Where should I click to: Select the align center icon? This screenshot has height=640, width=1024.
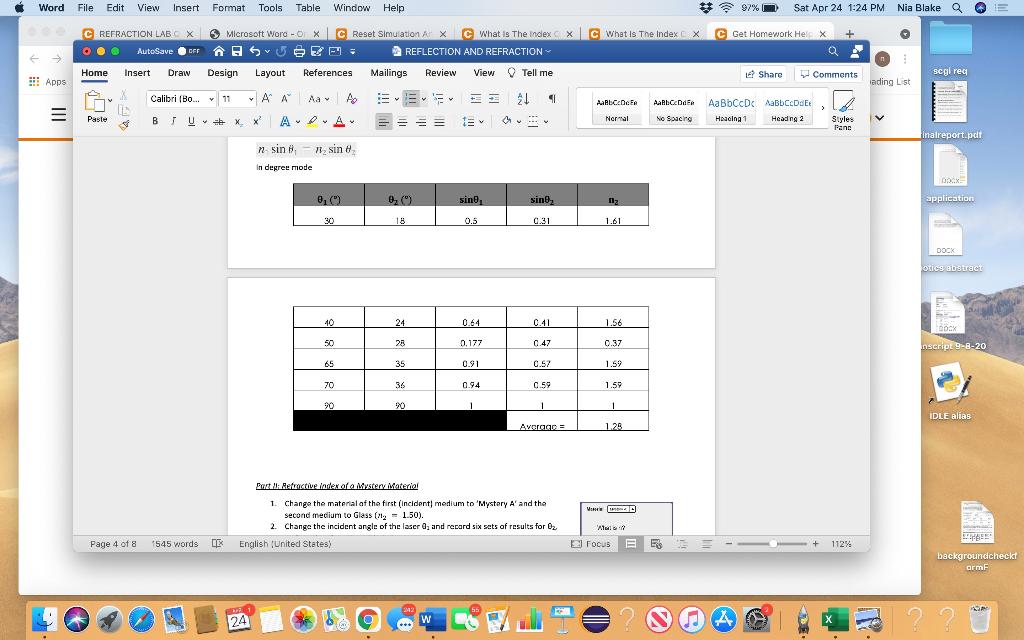[404, 122]
